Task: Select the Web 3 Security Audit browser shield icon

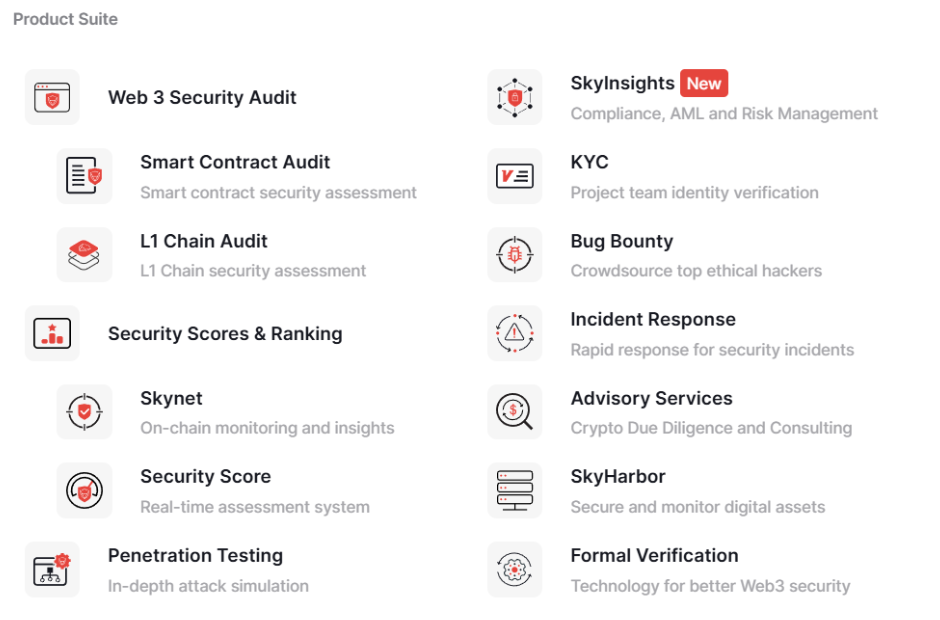Action: 51,97
